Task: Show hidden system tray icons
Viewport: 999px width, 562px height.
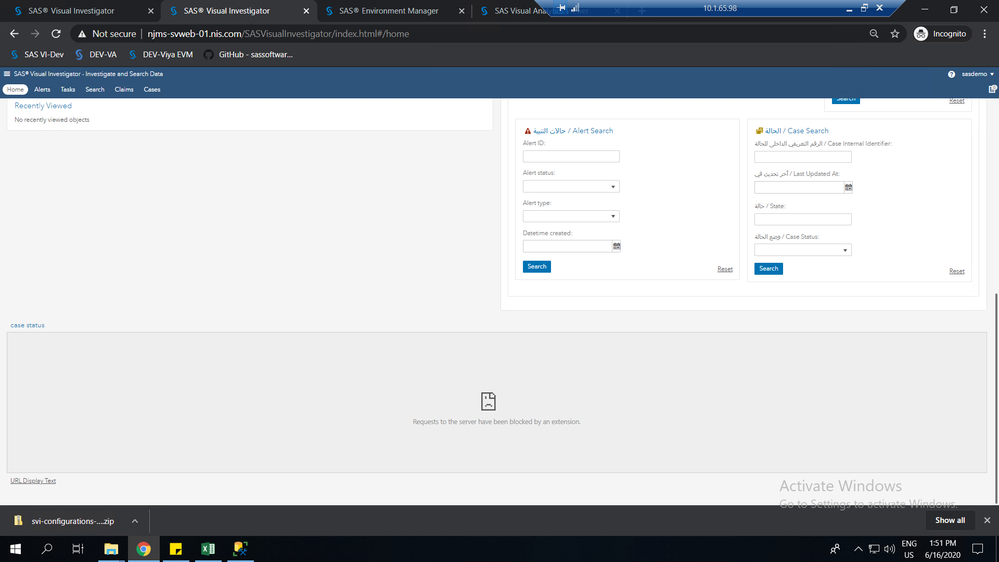Action: pyautogui.click(x=858, y=549)
